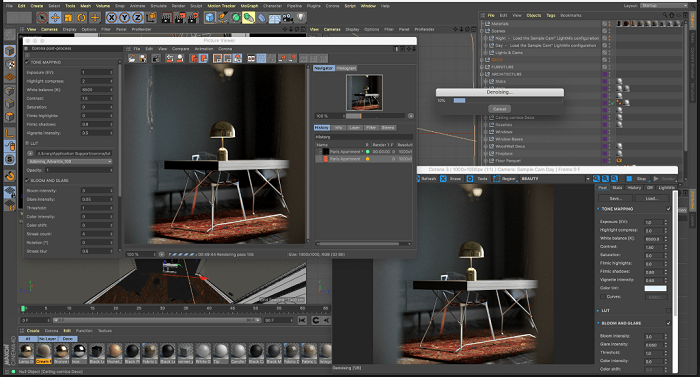This screenshot has width=700, height=377.
Task: Toggle X axis lock
Action: [112, 17]
